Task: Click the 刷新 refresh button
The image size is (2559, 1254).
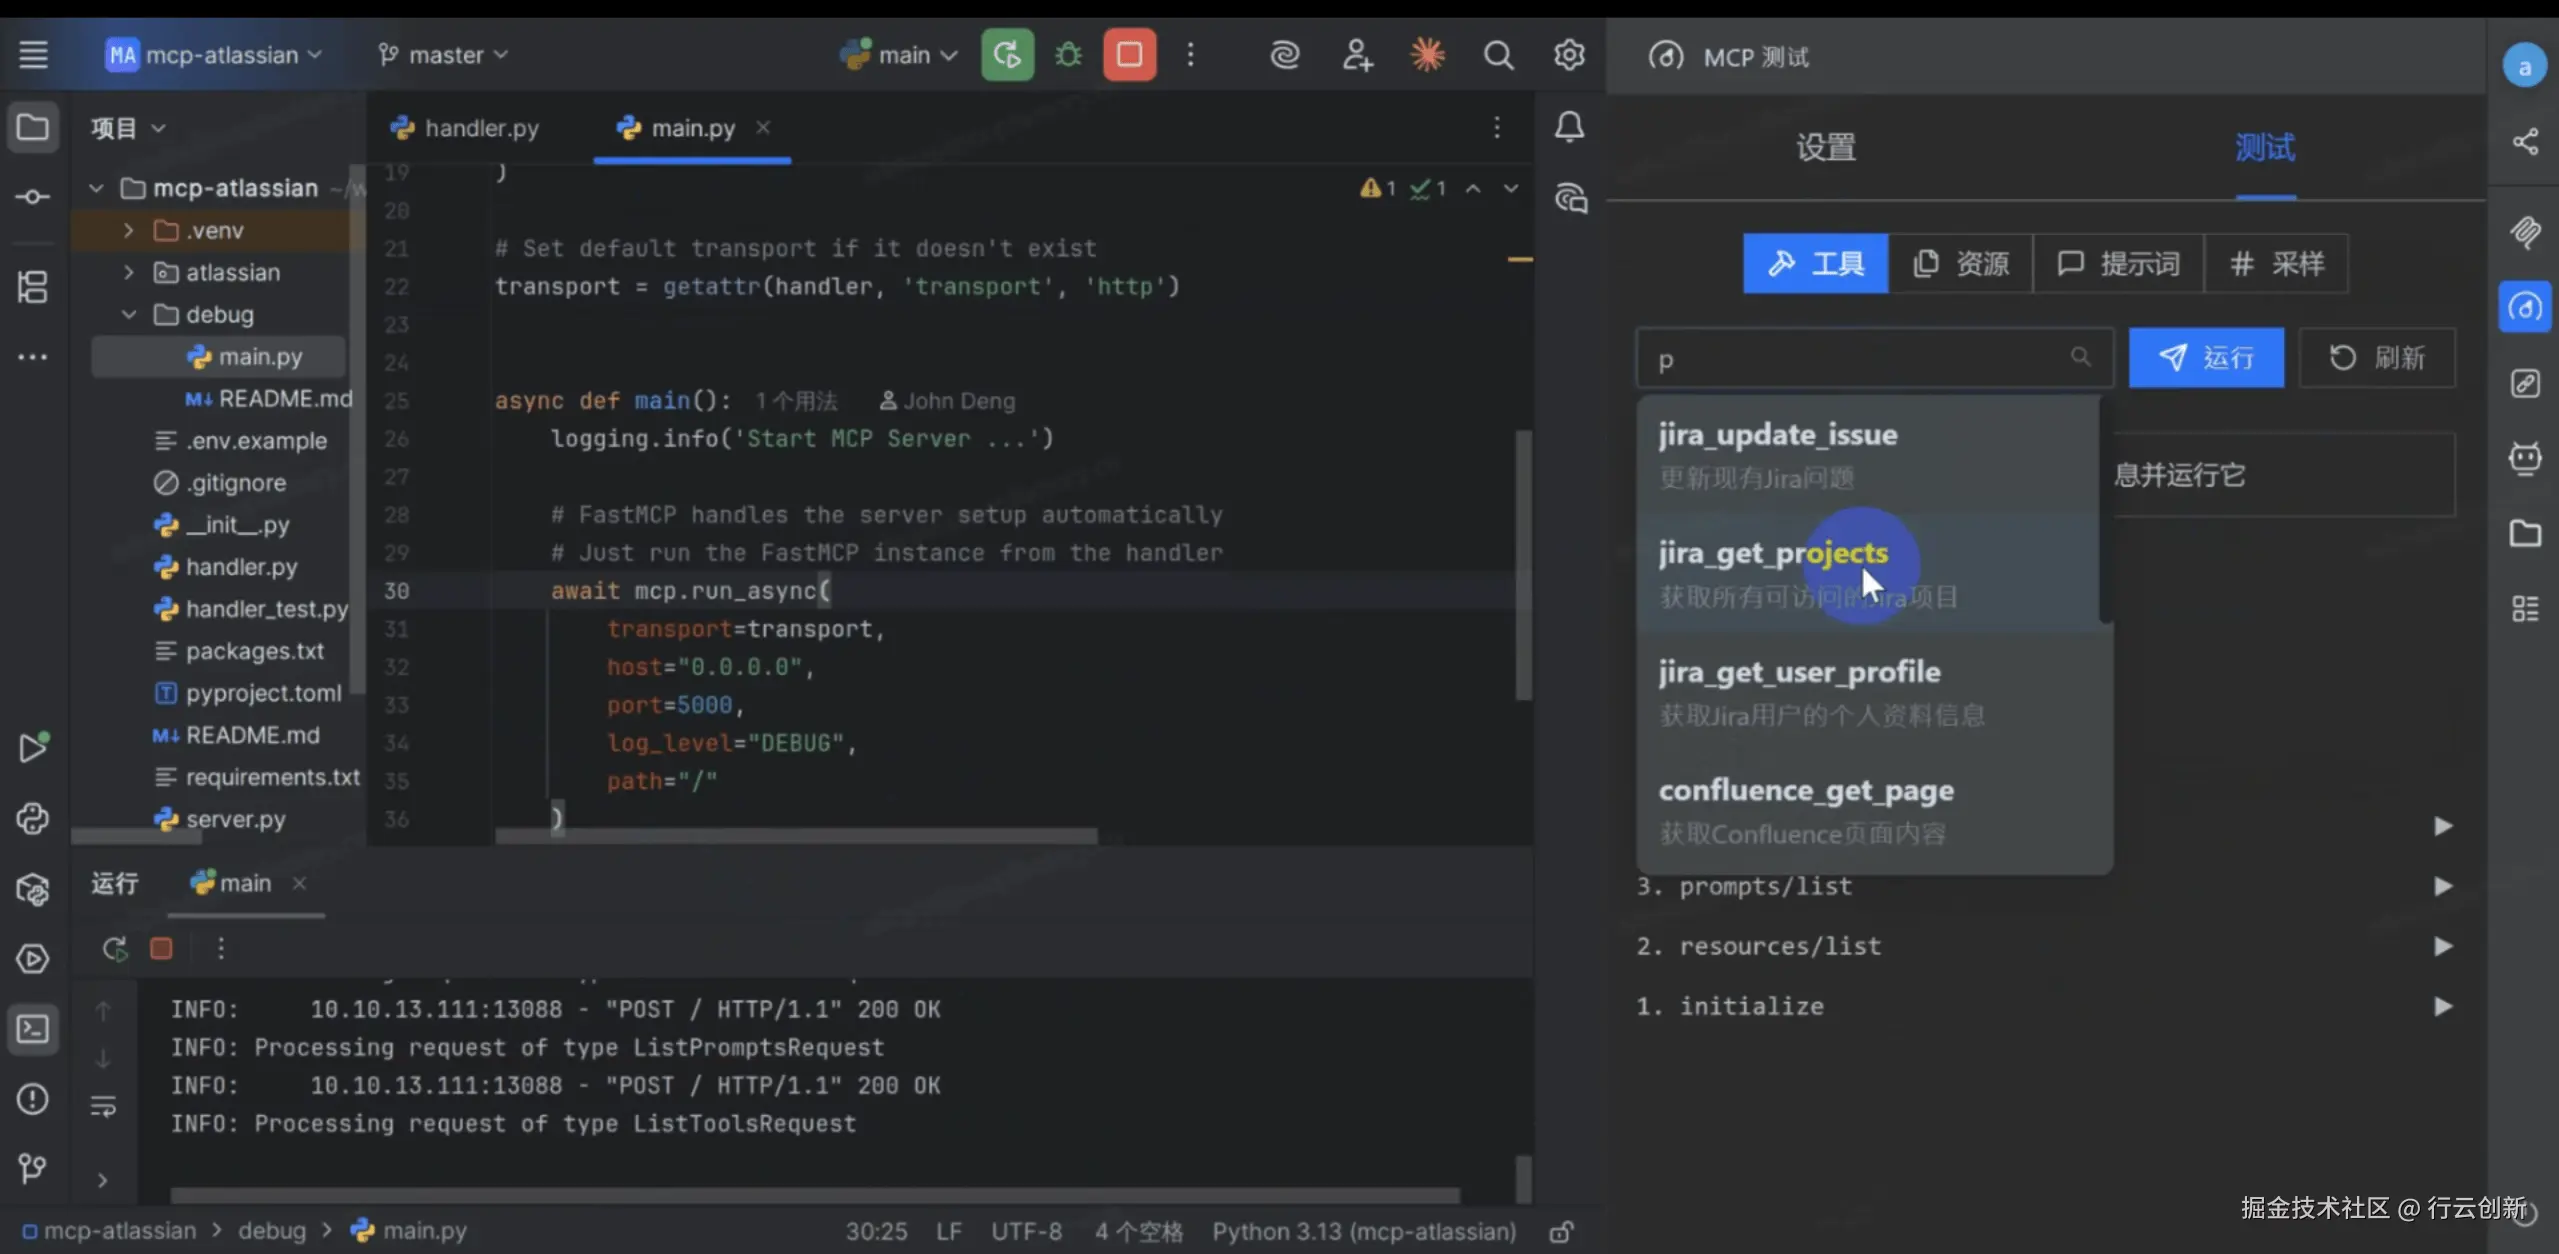Action: tap(2376, 357)
